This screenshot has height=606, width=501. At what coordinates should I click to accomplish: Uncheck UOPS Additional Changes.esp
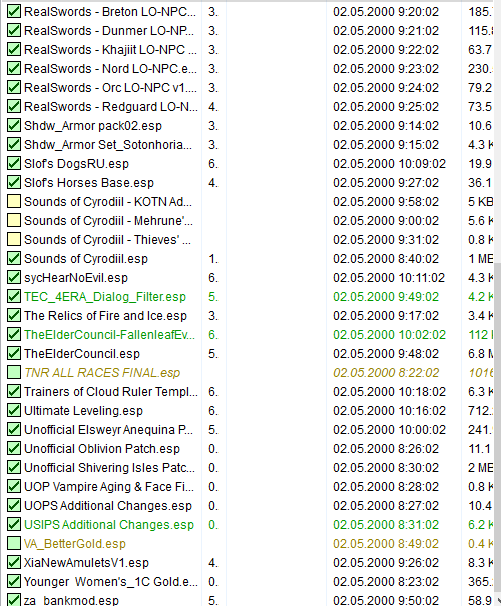[14, 506]
